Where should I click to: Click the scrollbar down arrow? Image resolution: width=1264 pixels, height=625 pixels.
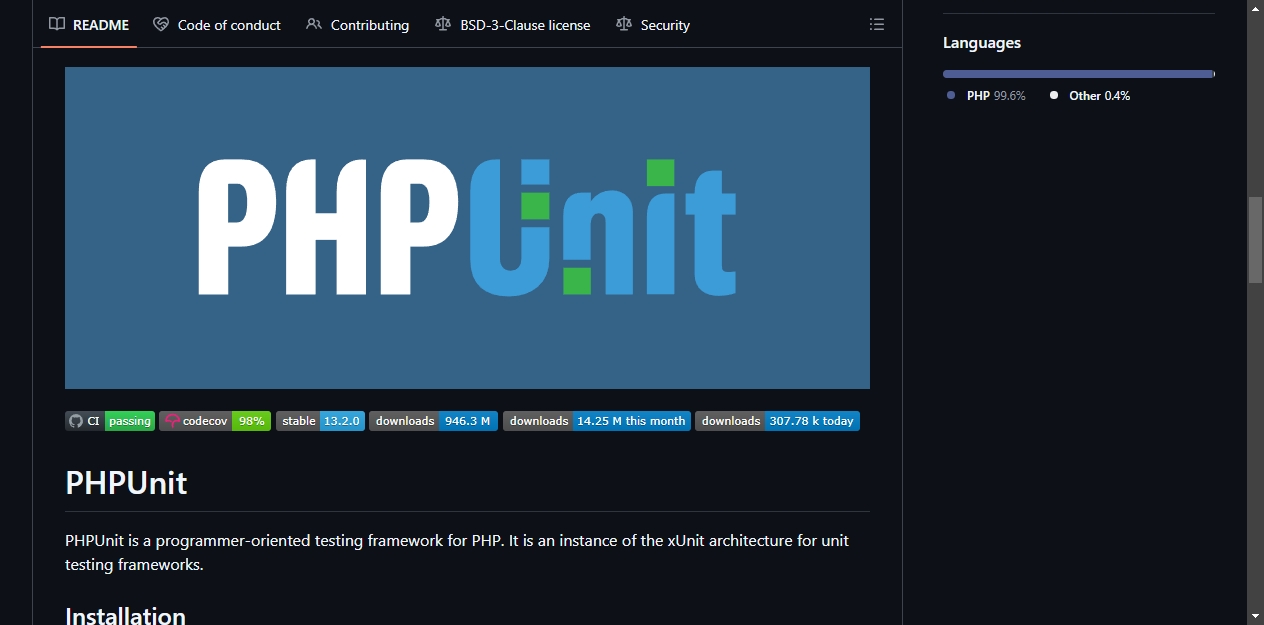click(x=1255, y=615)
